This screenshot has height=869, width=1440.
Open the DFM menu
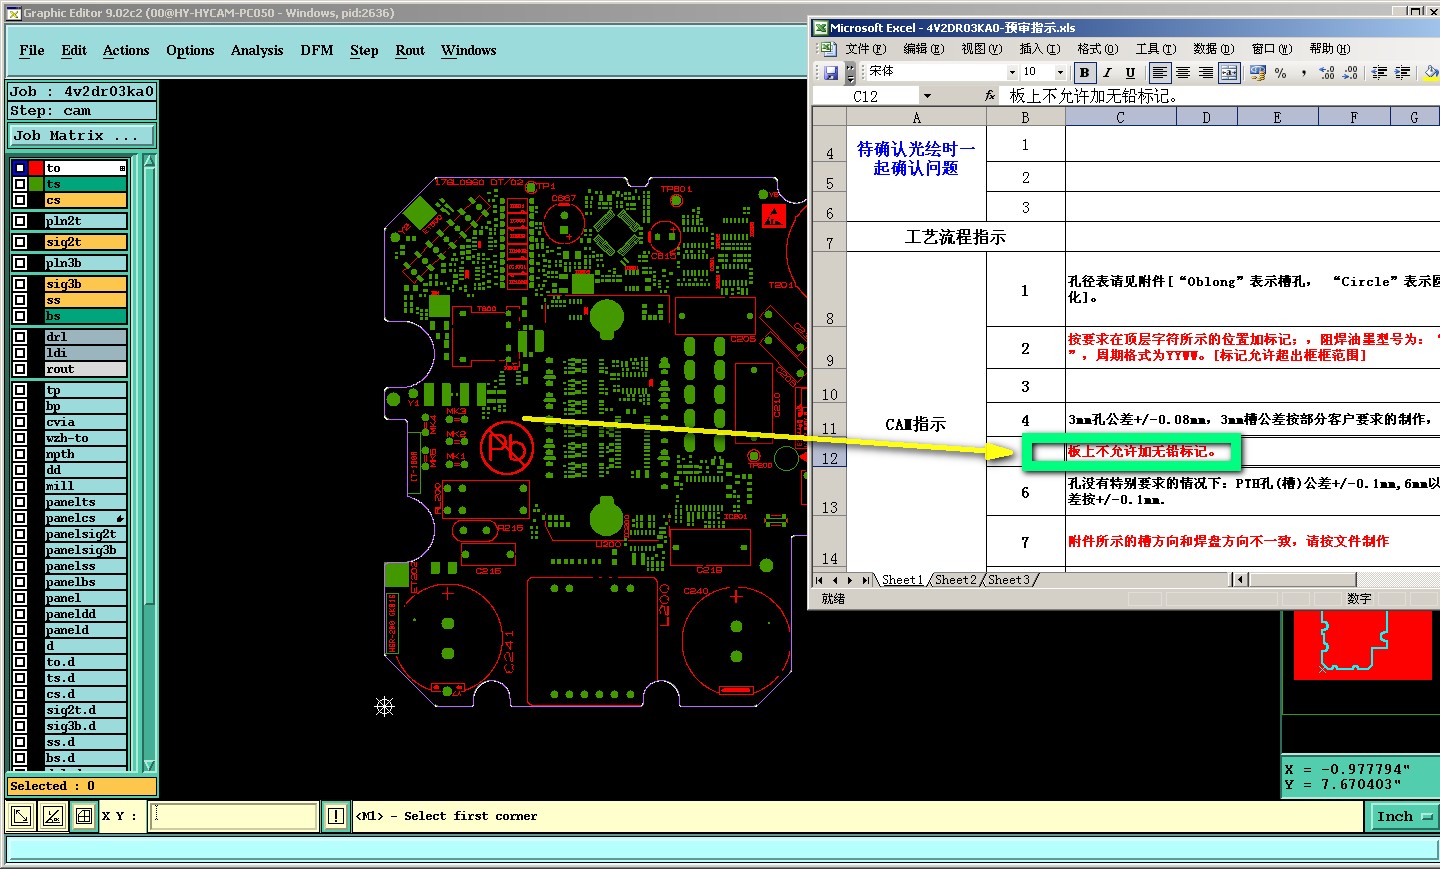click(x=317, y=50)
